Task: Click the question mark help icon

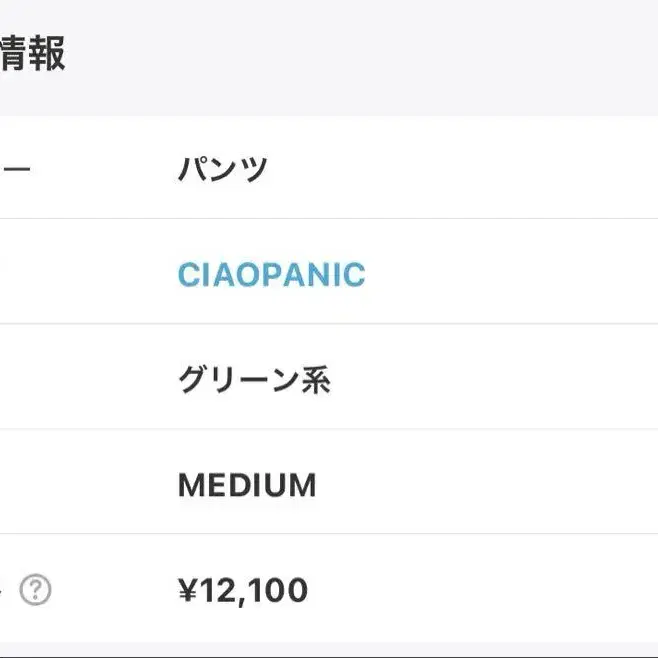Action: 35,590
